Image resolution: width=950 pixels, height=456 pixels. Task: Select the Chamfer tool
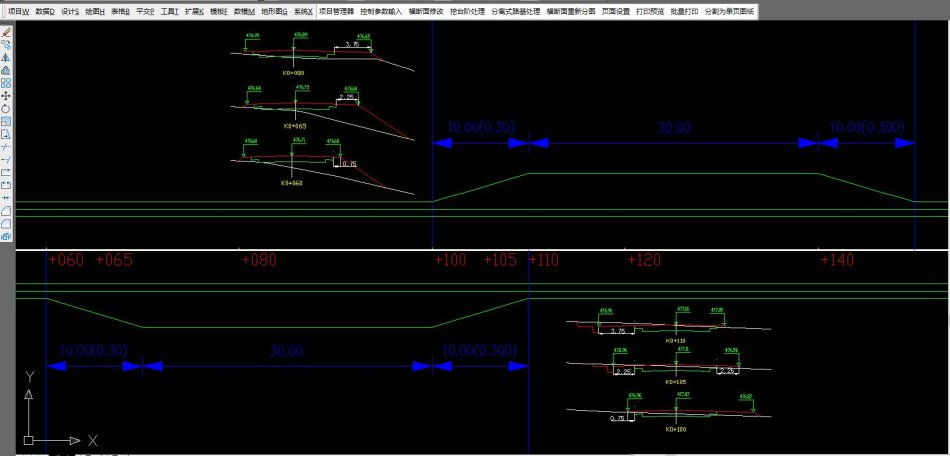coord(6,211)
